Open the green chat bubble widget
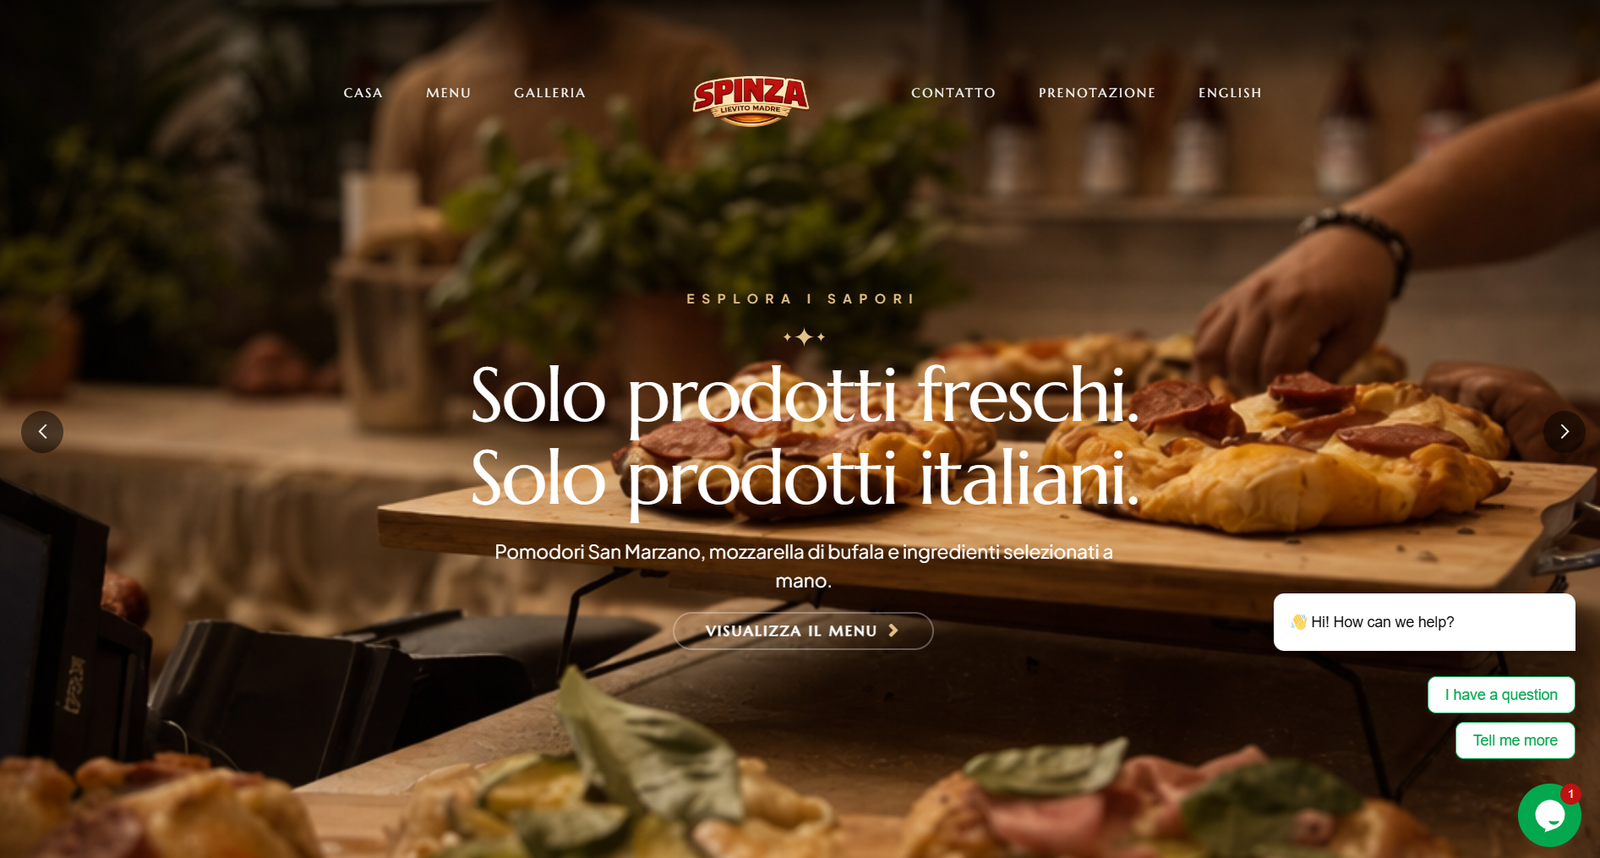Image resolution: width=1600 pixels, height=858 pixels. [1549, 815]
